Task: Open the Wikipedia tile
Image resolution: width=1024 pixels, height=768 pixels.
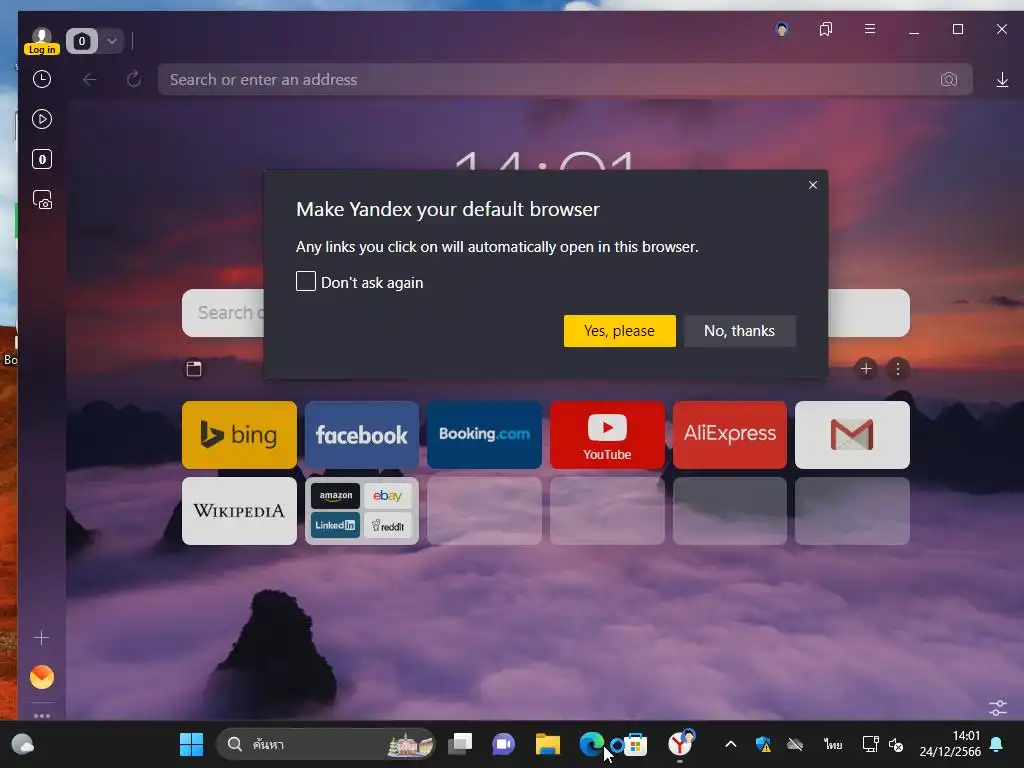Action: [x=239, y=511]
